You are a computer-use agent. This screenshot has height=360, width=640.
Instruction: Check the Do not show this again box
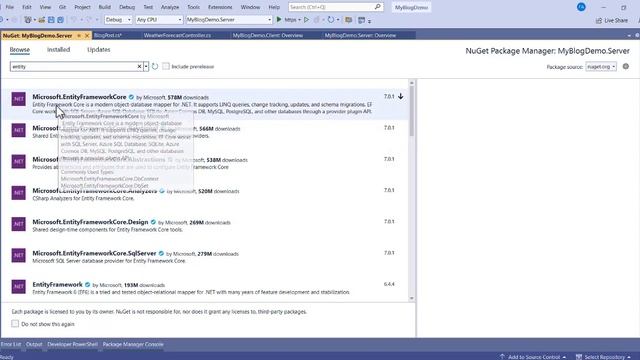click(x=15, y=324)
